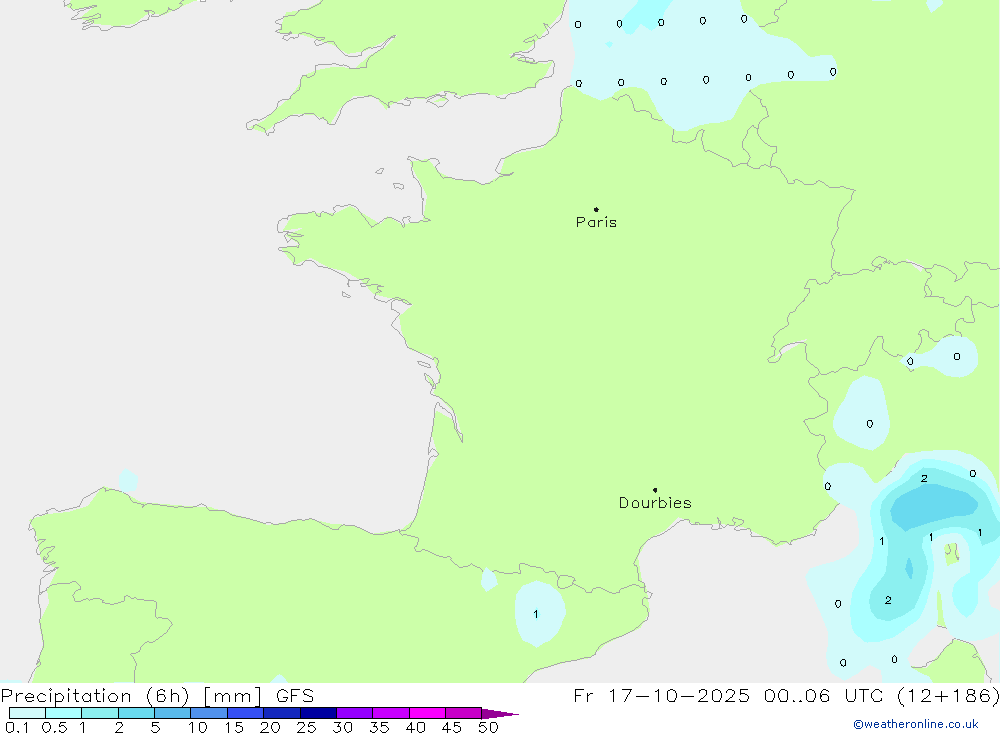Click the legend scale label 50

[x=488, y=727]
